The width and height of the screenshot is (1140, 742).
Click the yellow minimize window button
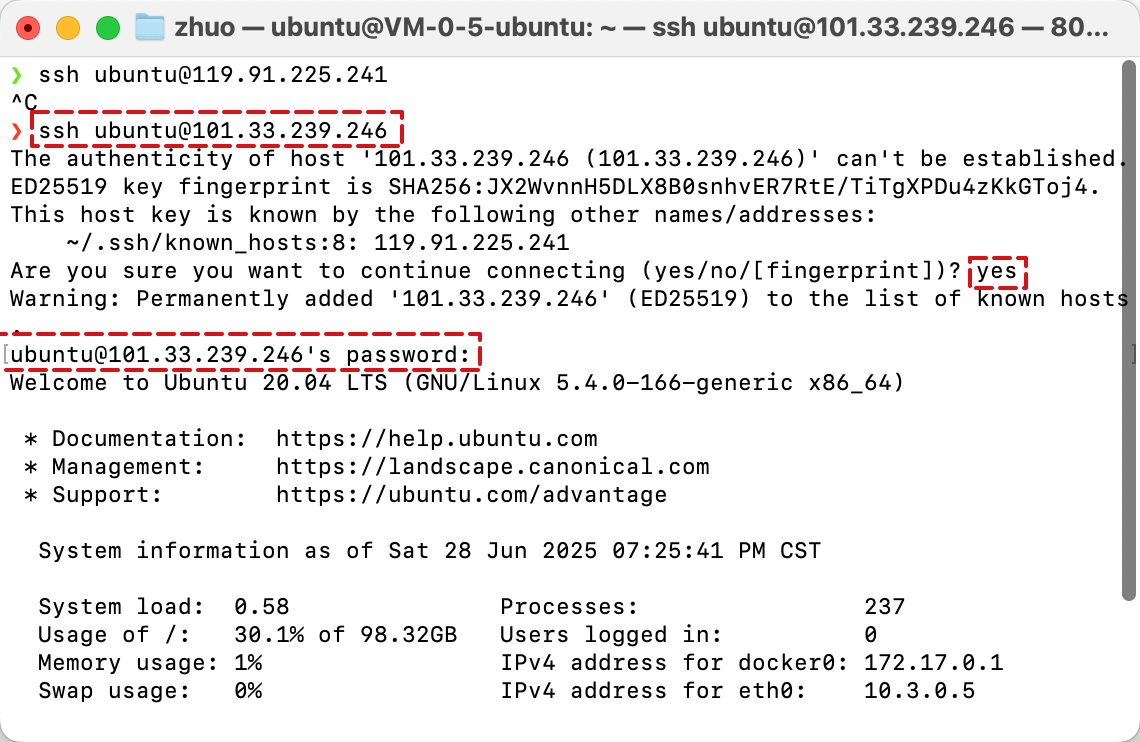68,28
